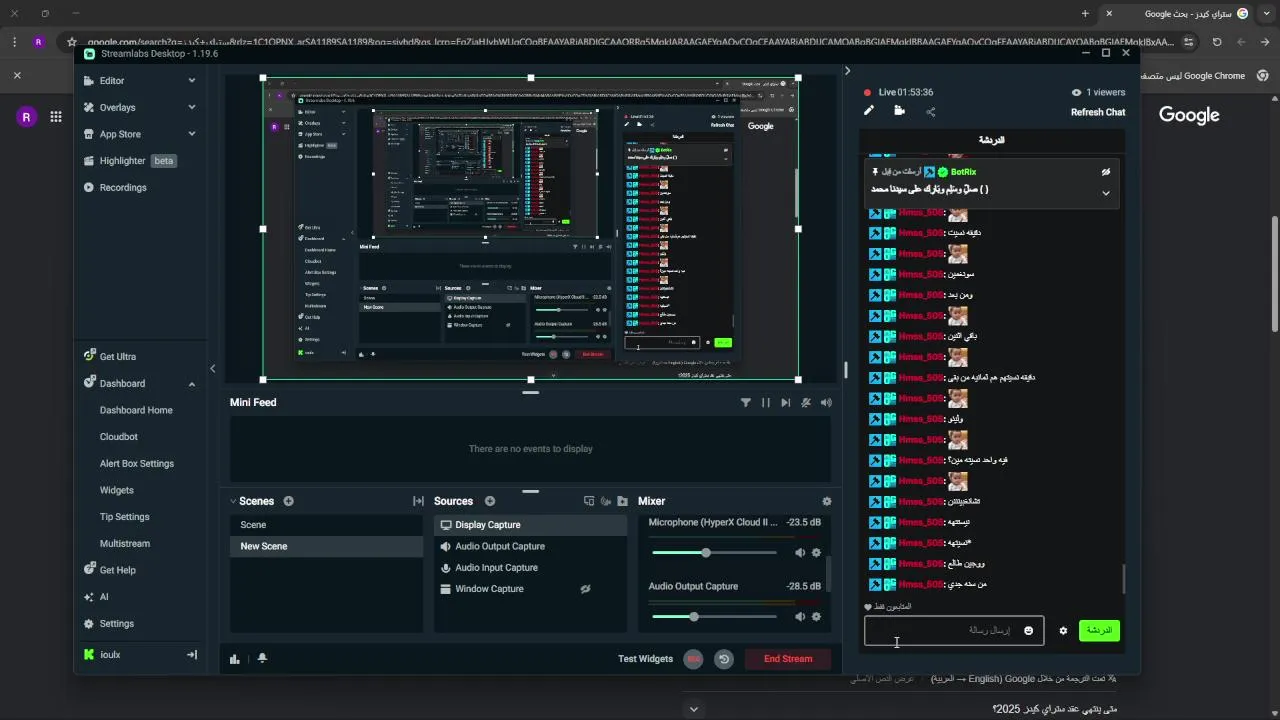Open the Mixer settings gear
This screenshot has height=720, width=1280.
pyautogui.click(x=826, y=501)
